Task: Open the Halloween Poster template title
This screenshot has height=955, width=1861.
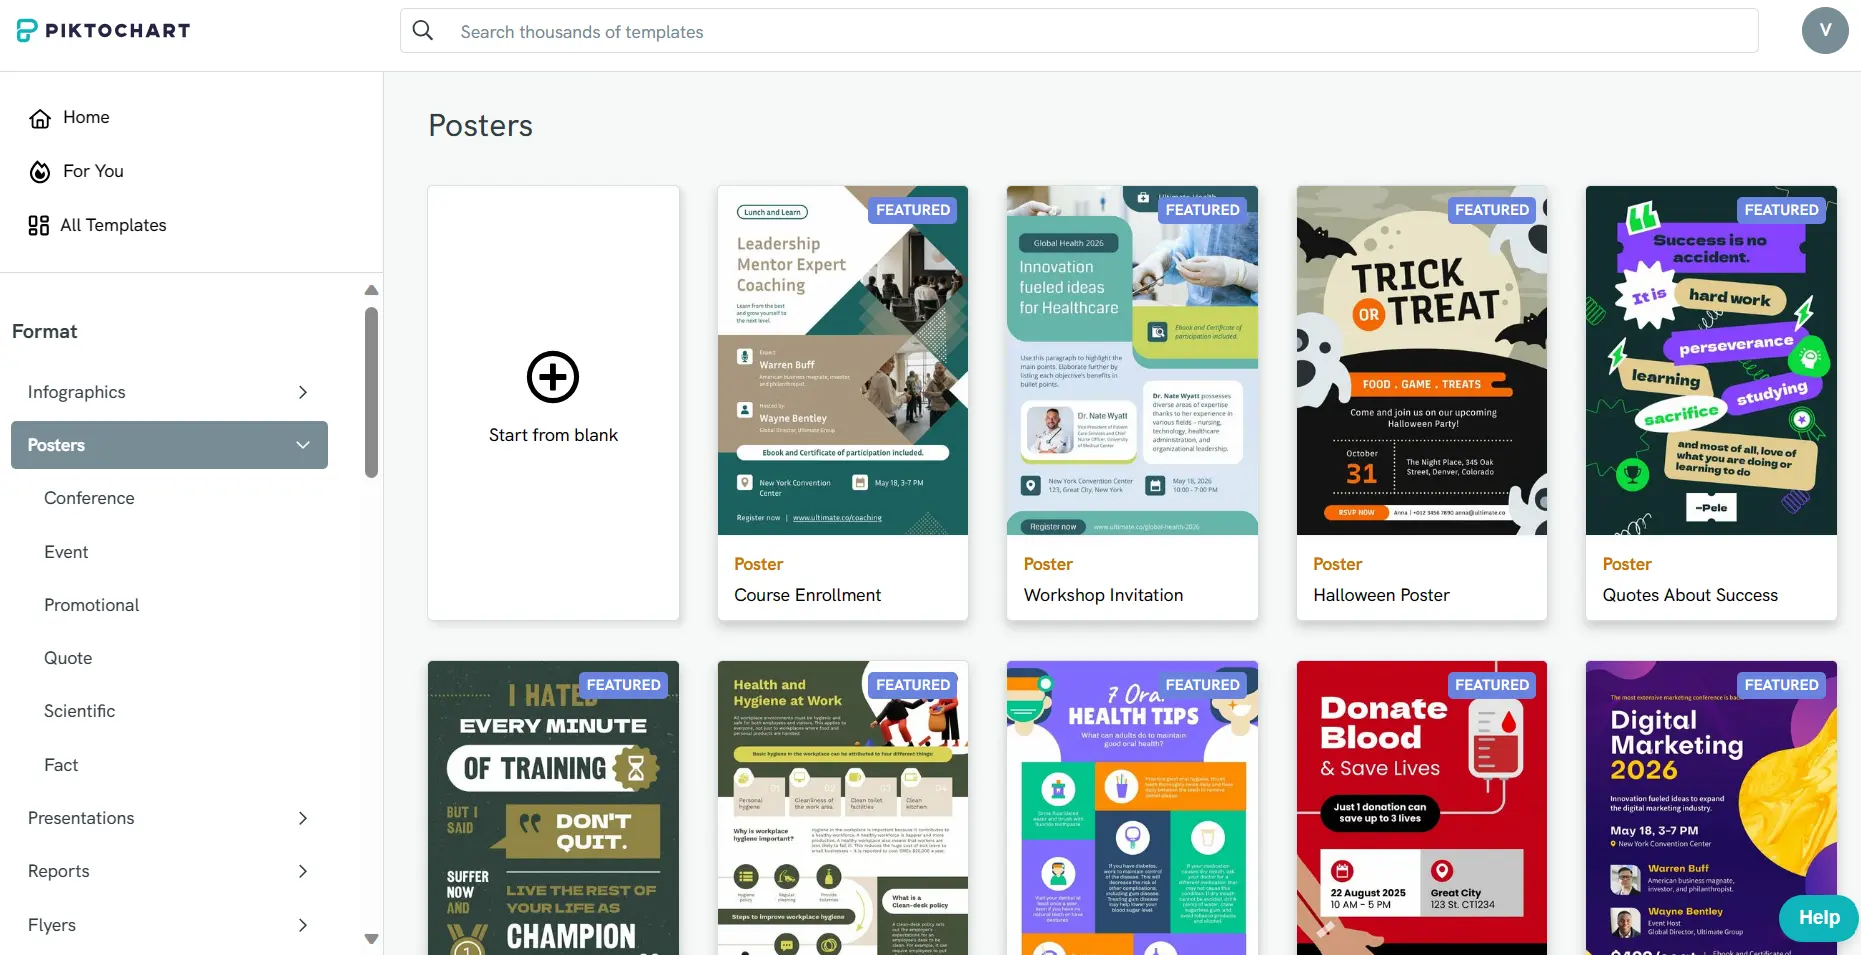Action: pos(1381,595)
